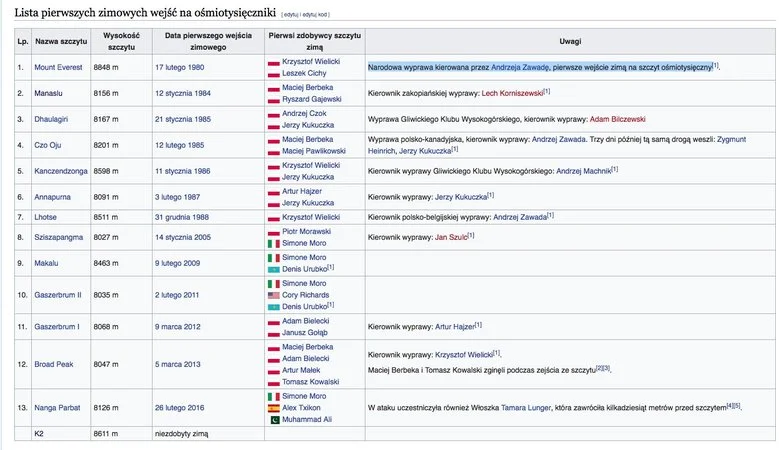This screenshot has width=779, height=450.
Task: Open the Lhotse peak link
Action: coord(45,217)
